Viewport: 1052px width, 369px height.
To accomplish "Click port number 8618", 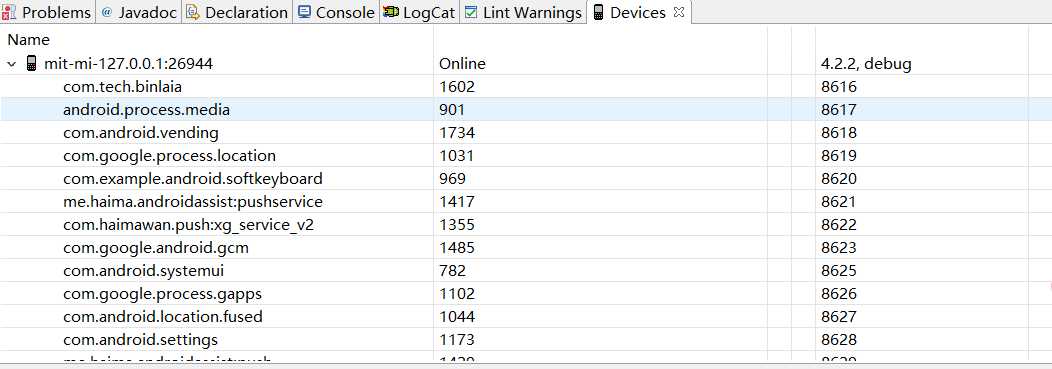I will tap(839, 133).
